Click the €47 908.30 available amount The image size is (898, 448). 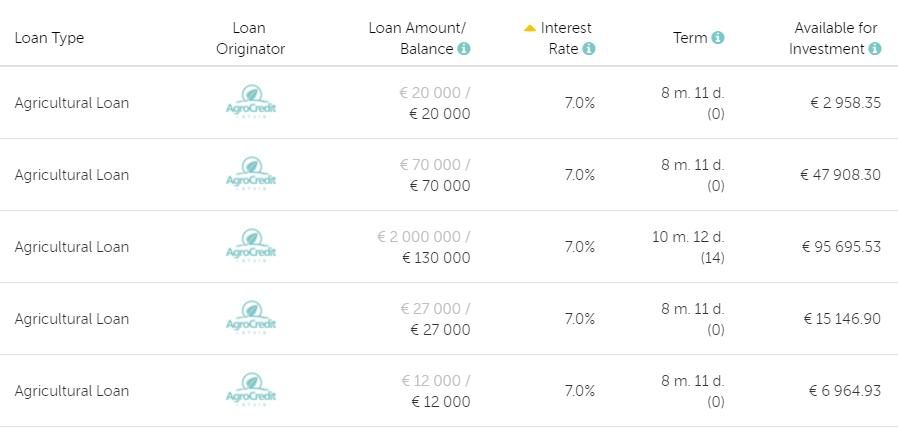coord(840,175)
